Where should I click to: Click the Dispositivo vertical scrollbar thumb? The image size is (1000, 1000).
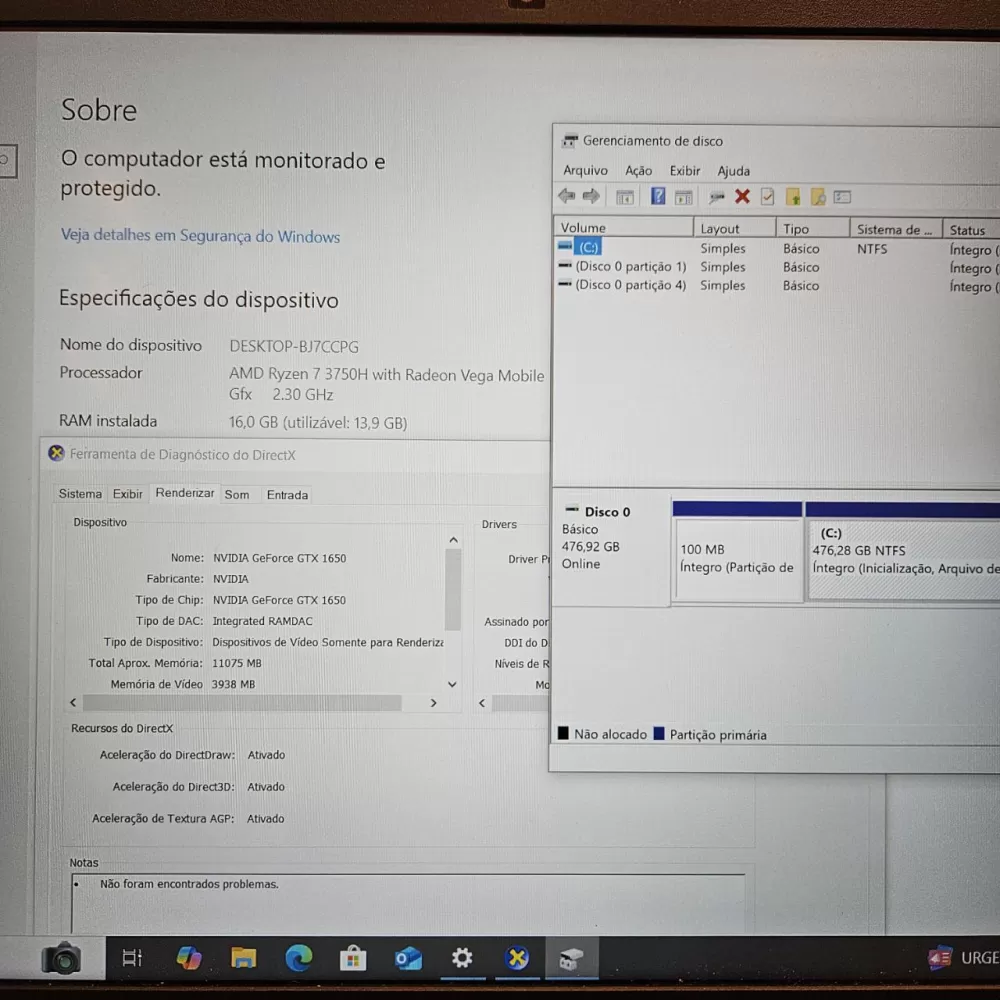coord(452,589)
